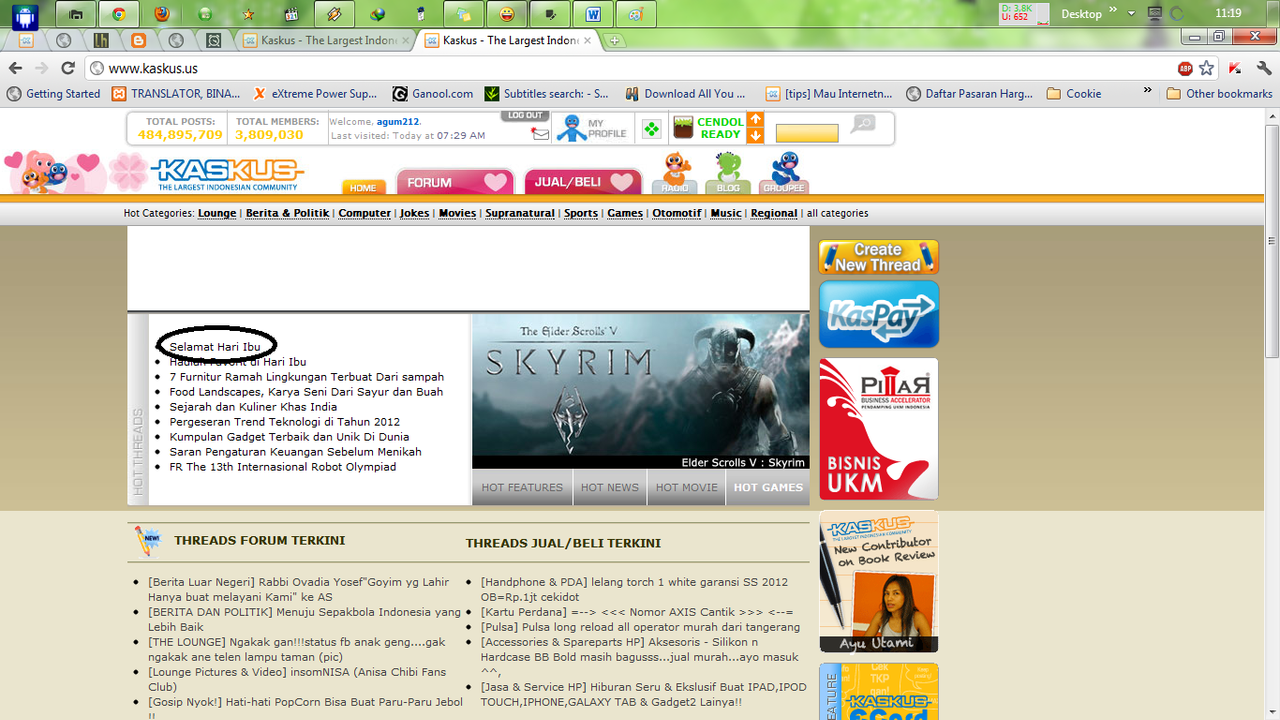Open the Paint palette taskbar icon

636,14
